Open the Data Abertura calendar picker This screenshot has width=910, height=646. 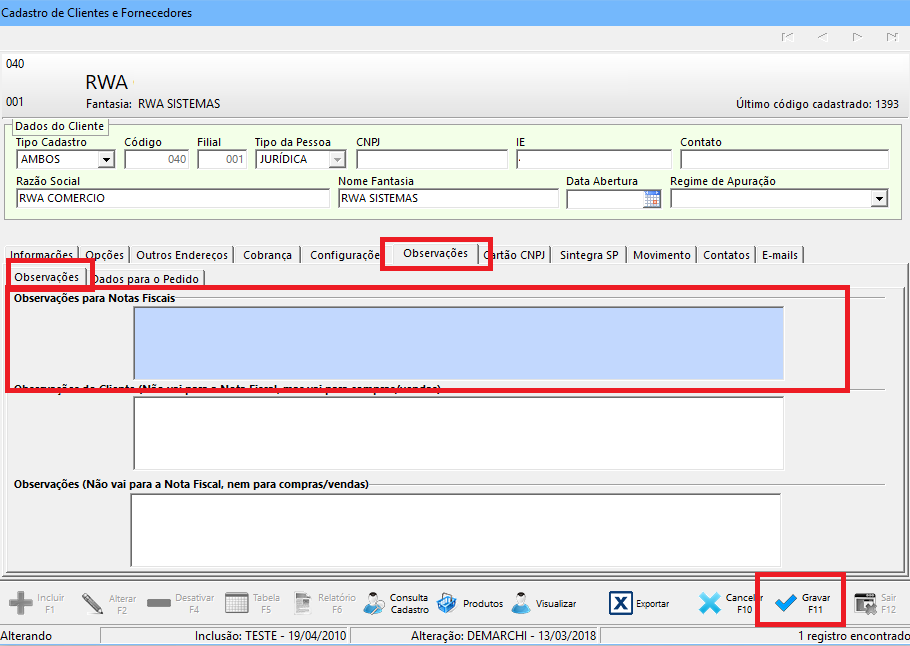(652, 199)
